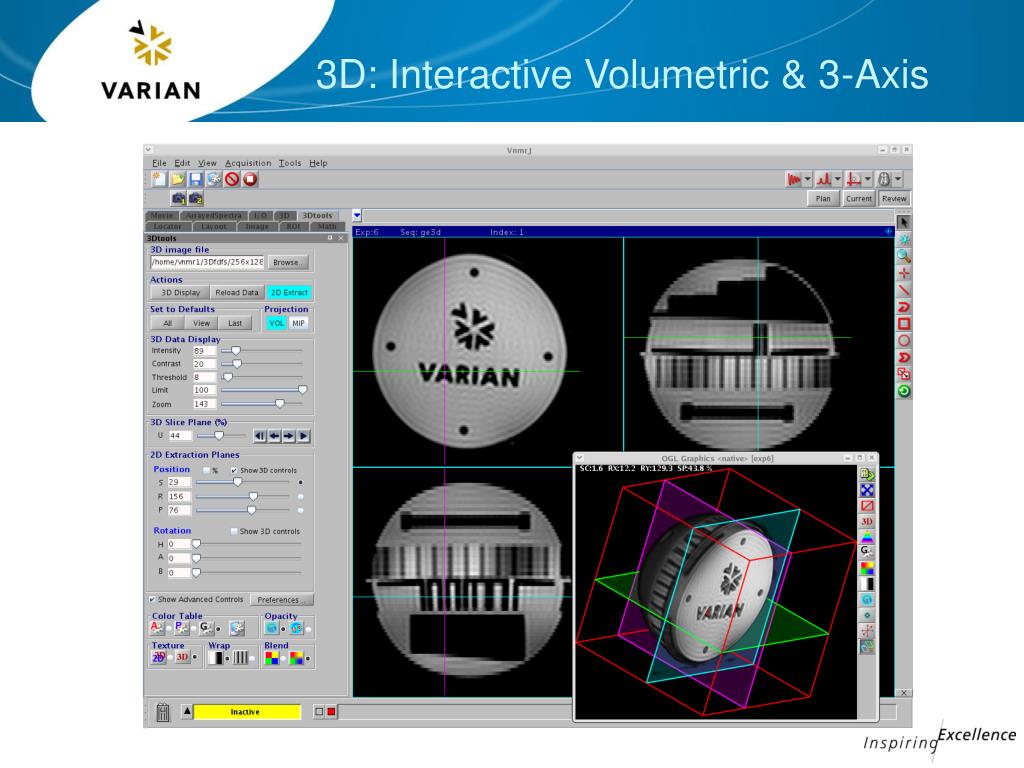1024x768 pixels.
Task: Select the red circle ROI tool
Action: [904, 341]
